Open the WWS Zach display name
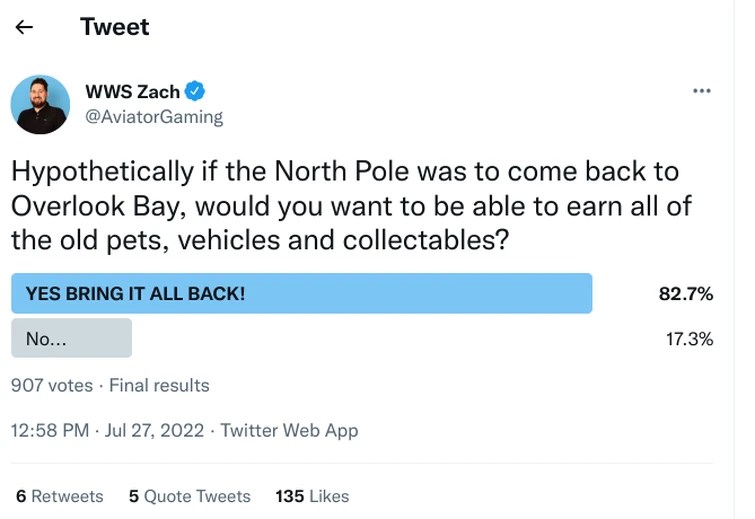The image size is (755, 519). point(132,92)
